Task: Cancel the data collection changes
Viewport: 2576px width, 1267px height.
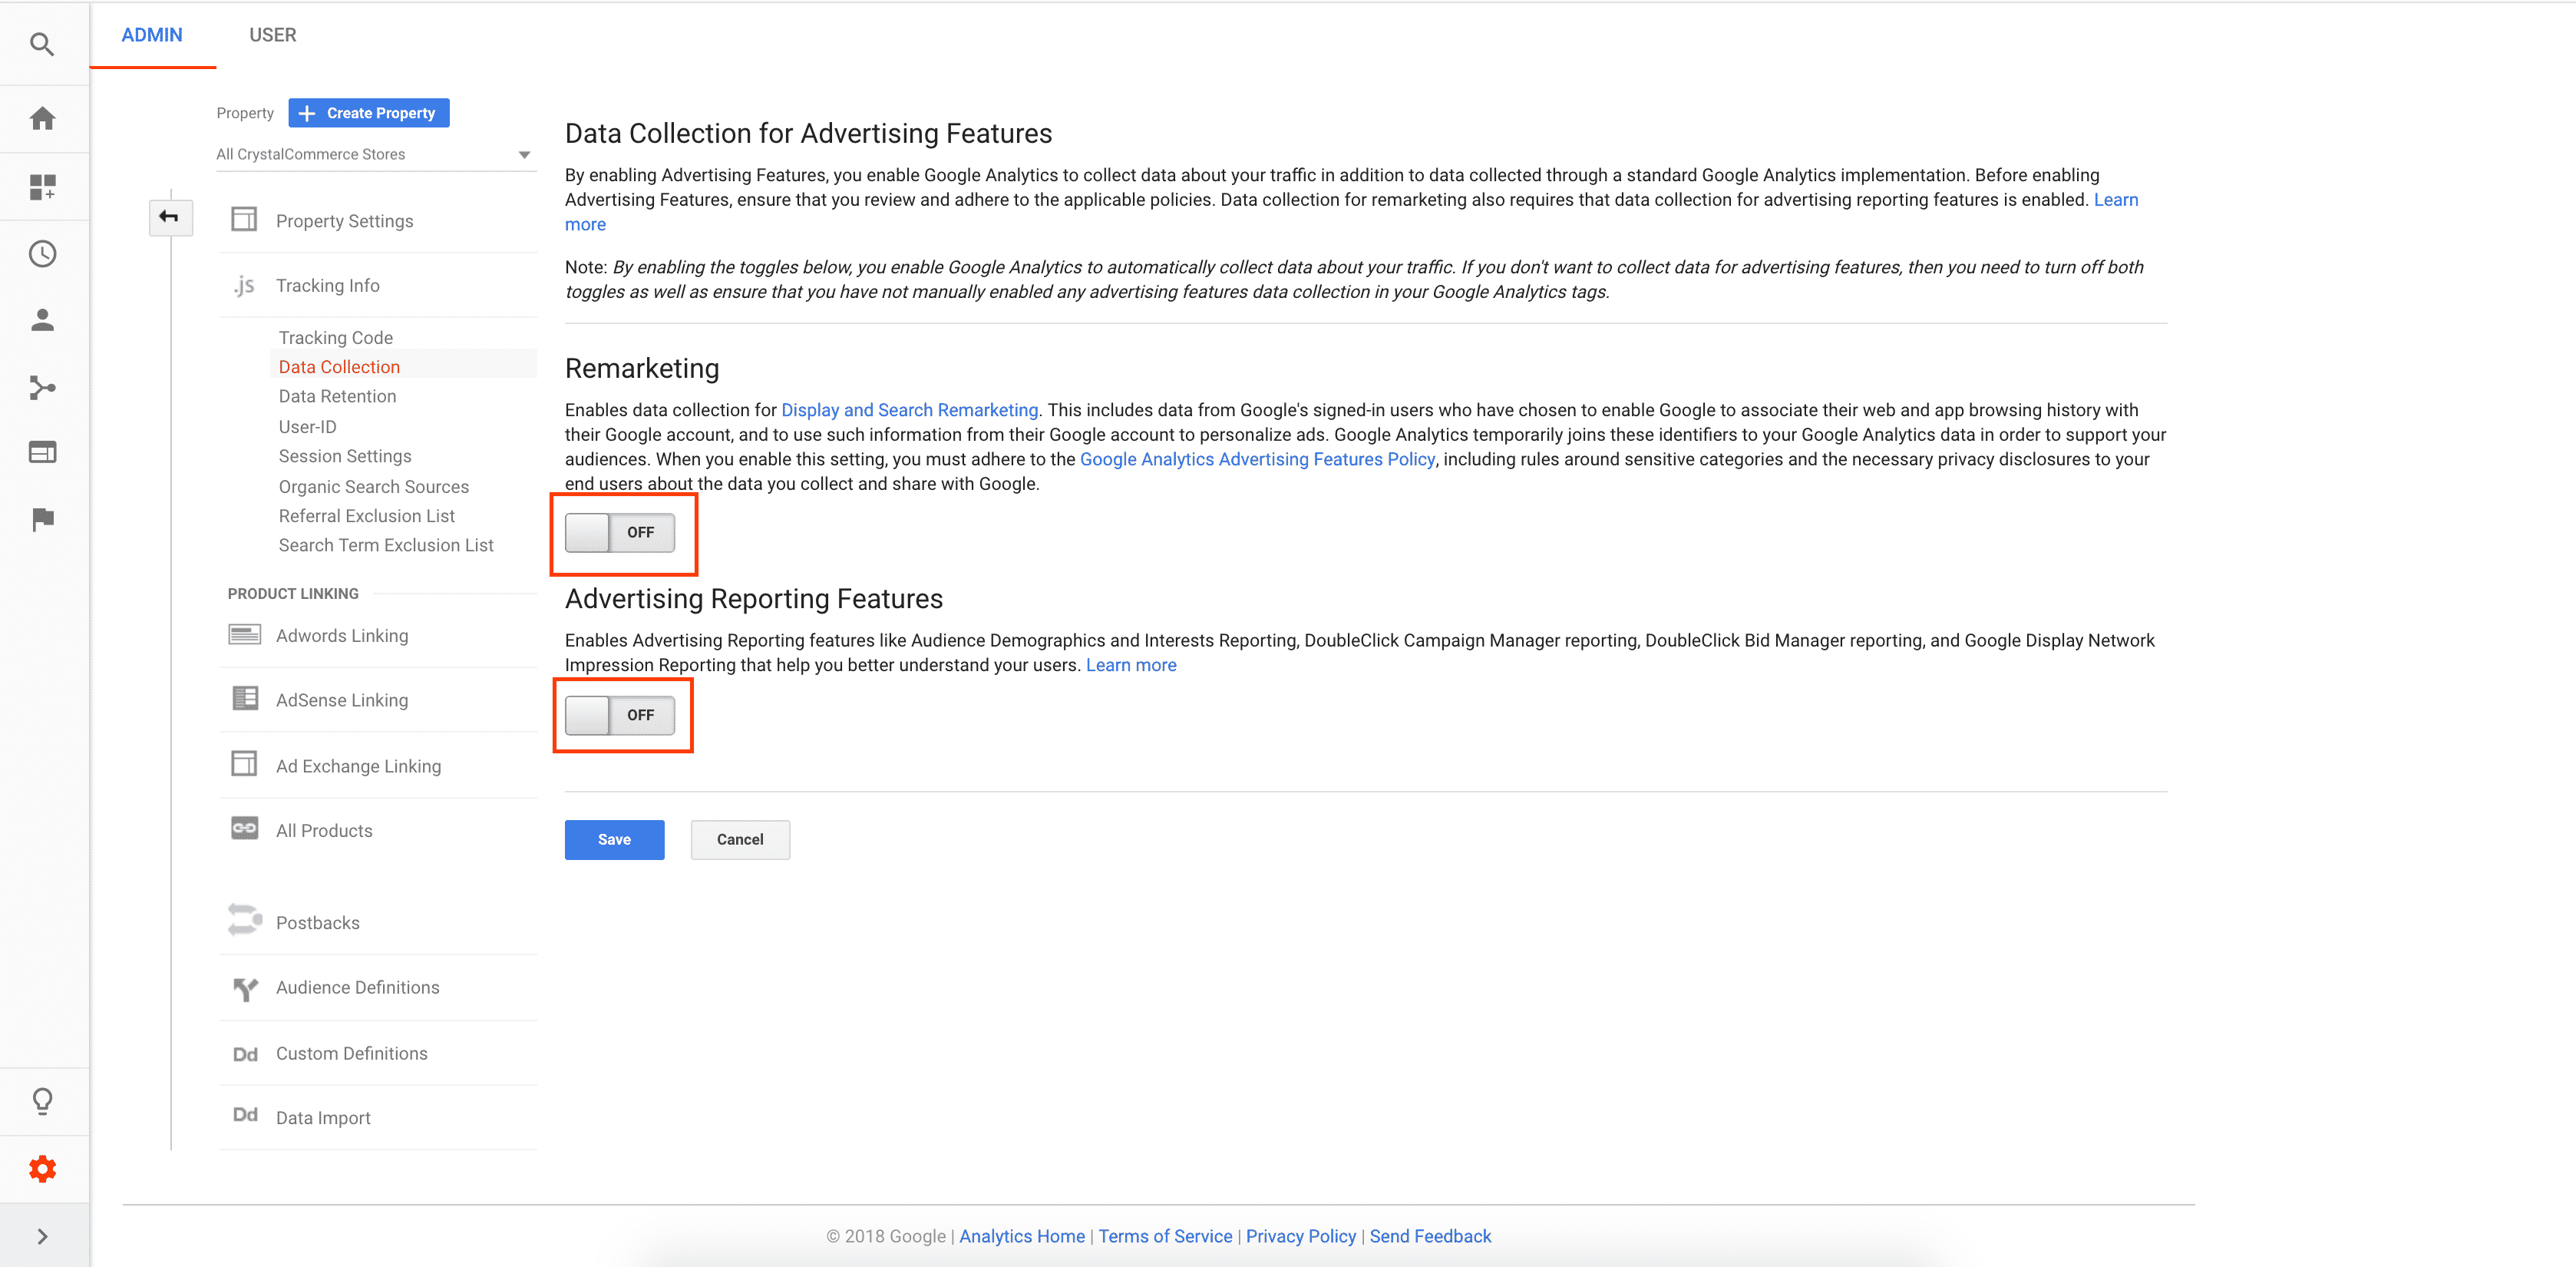Action: pos(740,840)
